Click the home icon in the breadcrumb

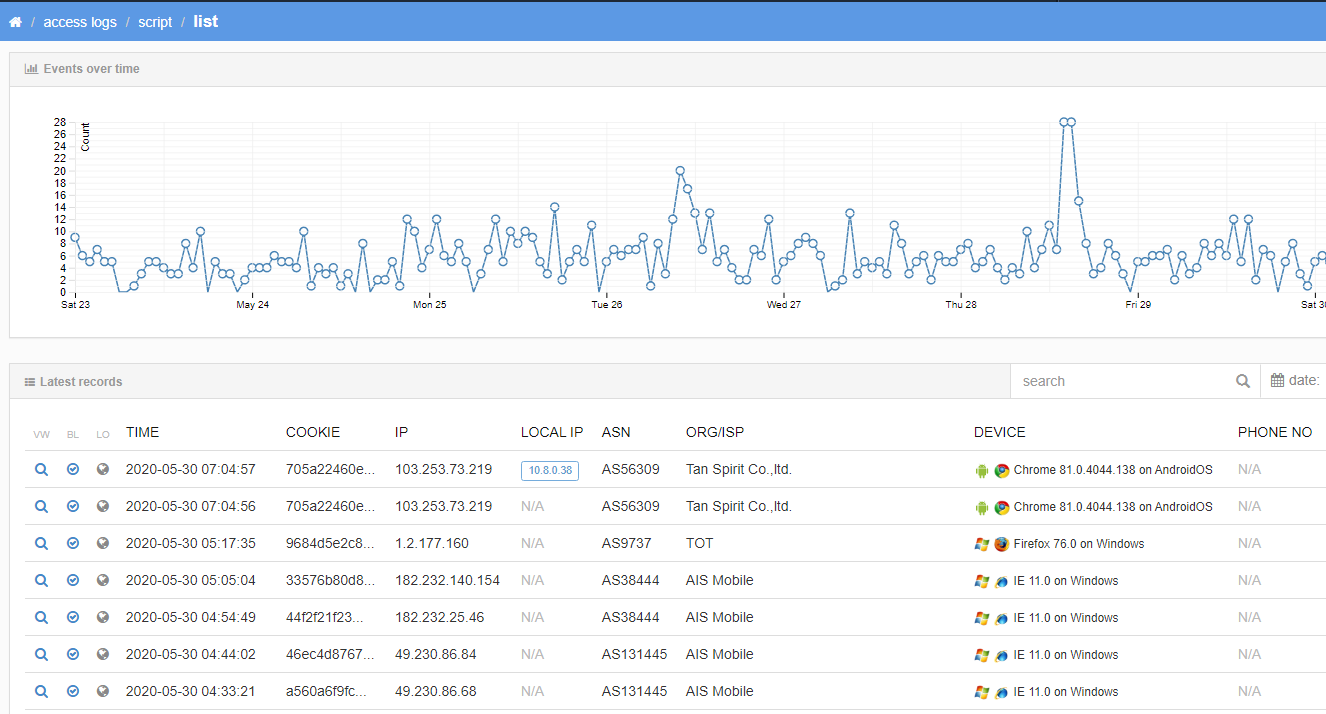click(15, 22)
